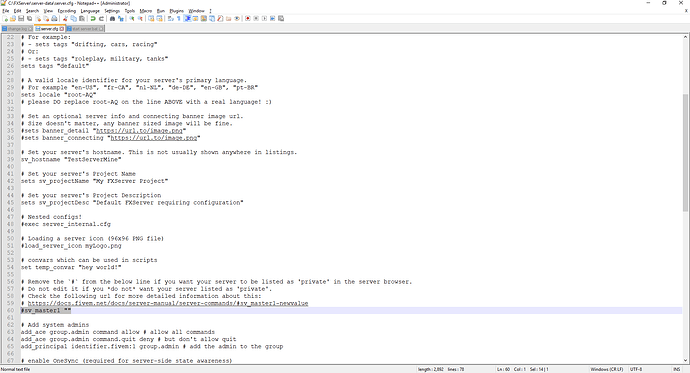Image resolution: width=690 pixels, height=373 pixels.
Task: Zoom in using the toolbar magnifier icon
Action: 132,18
